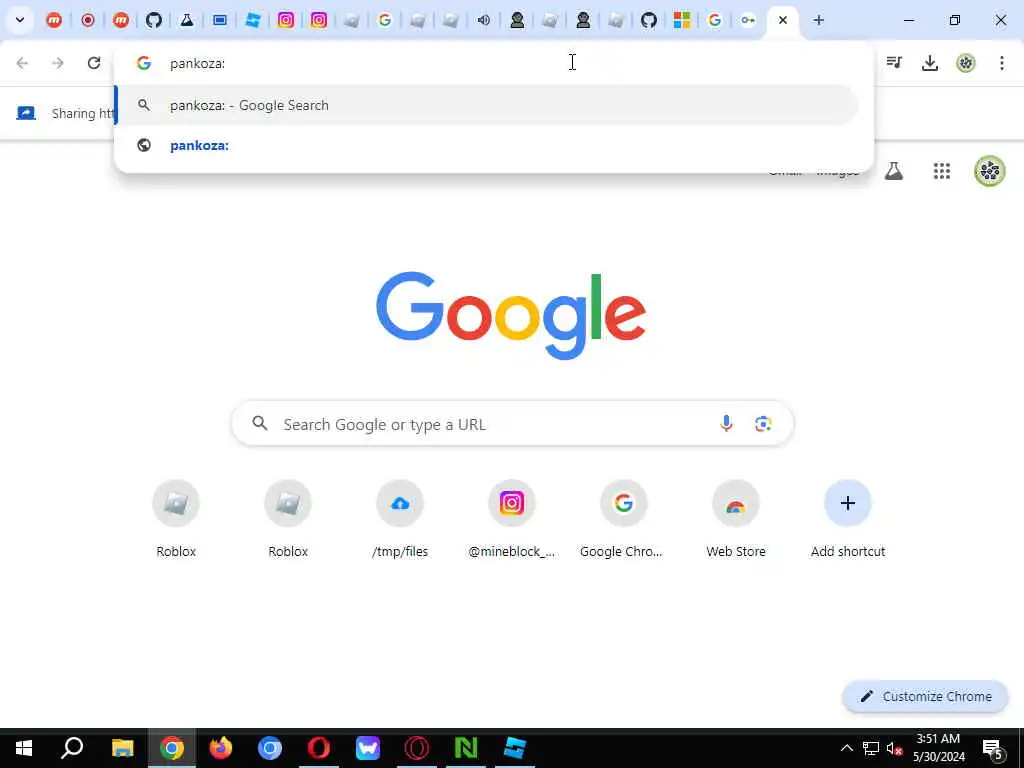This screenshot has width=1024, height=768.
Task: Open Windows notification center
Action: pyautogui.click(x=993, y=748)
